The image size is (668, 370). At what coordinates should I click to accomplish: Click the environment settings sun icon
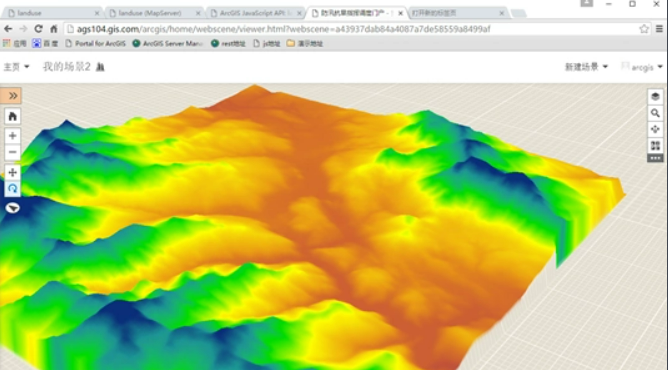click(x=655, y=129)
